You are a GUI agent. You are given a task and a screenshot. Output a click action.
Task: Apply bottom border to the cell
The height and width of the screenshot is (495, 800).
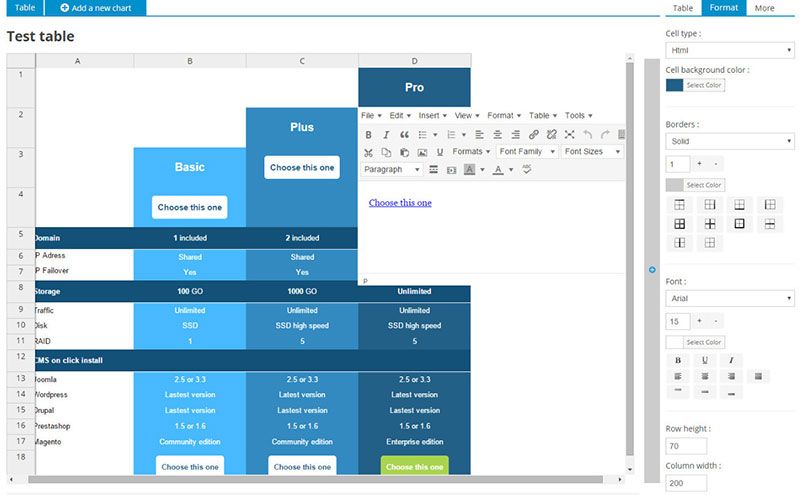click(x=740, y=205)
